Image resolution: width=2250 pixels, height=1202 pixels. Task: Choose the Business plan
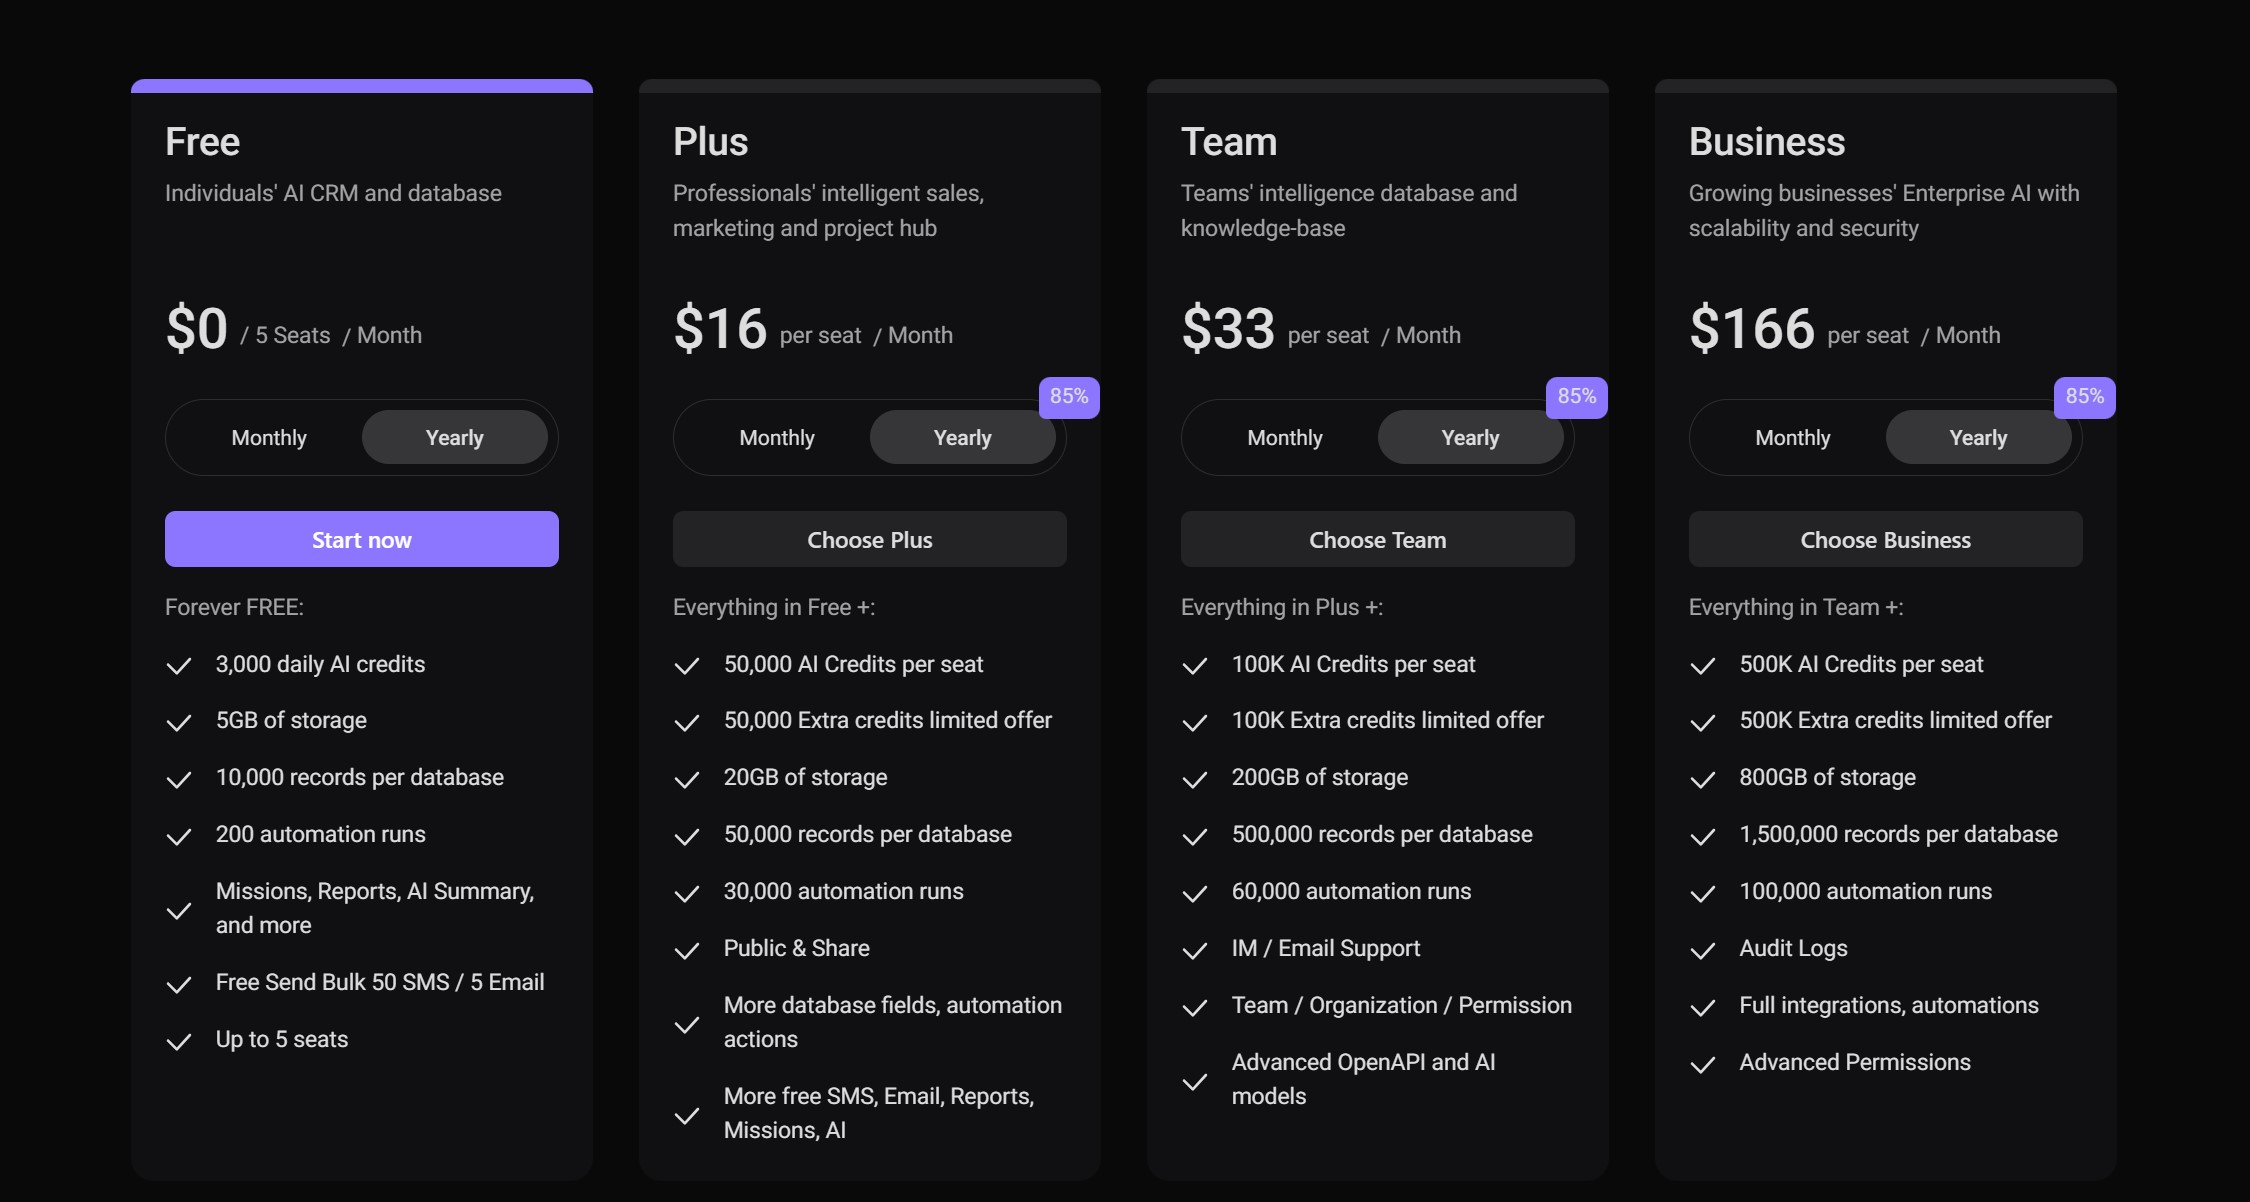click(1886, 539)
